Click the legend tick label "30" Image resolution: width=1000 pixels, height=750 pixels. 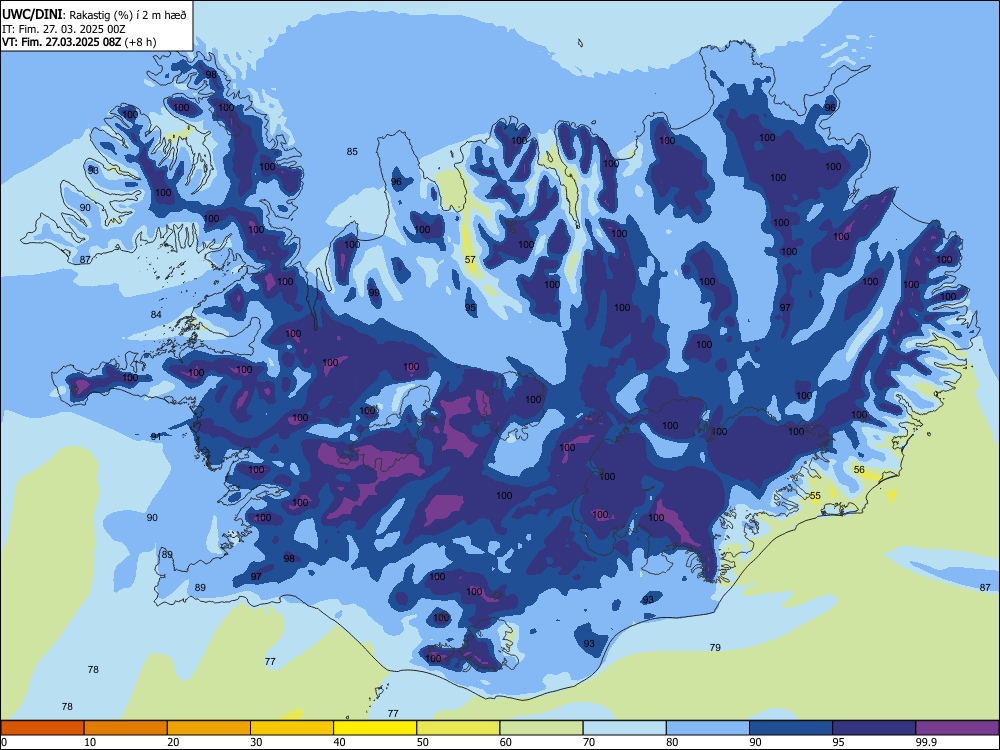tap(256, 742)
